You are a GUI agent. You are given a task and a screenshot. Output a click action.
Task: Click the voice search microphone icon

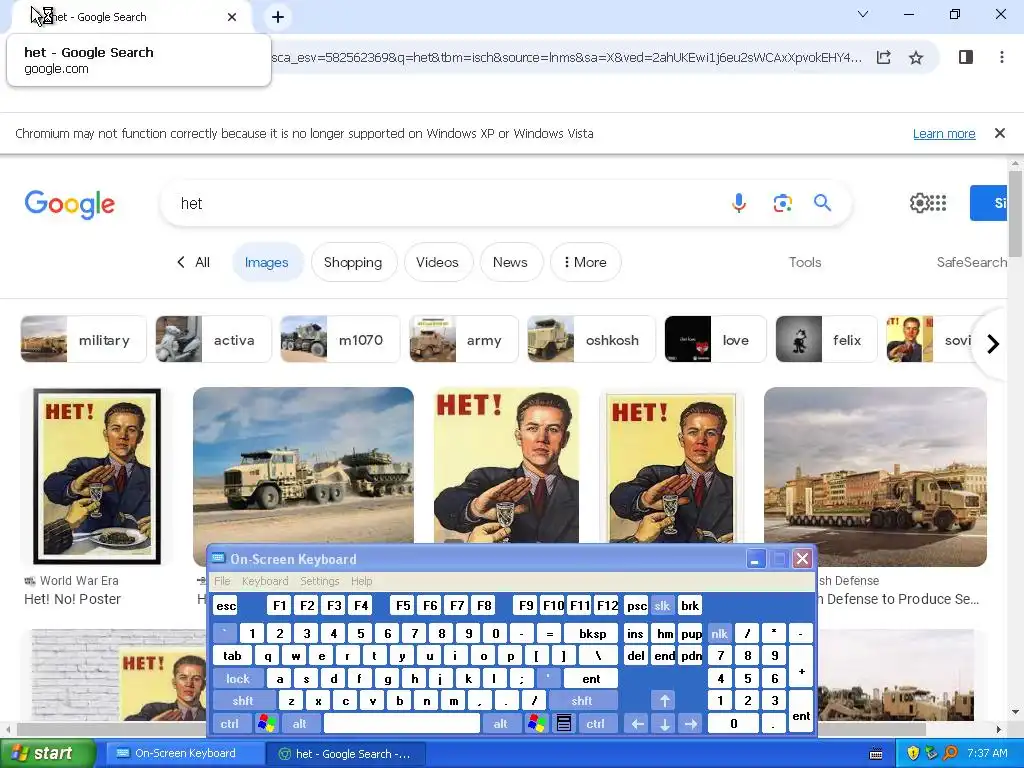pyautogui.click(x=739, y=203)
